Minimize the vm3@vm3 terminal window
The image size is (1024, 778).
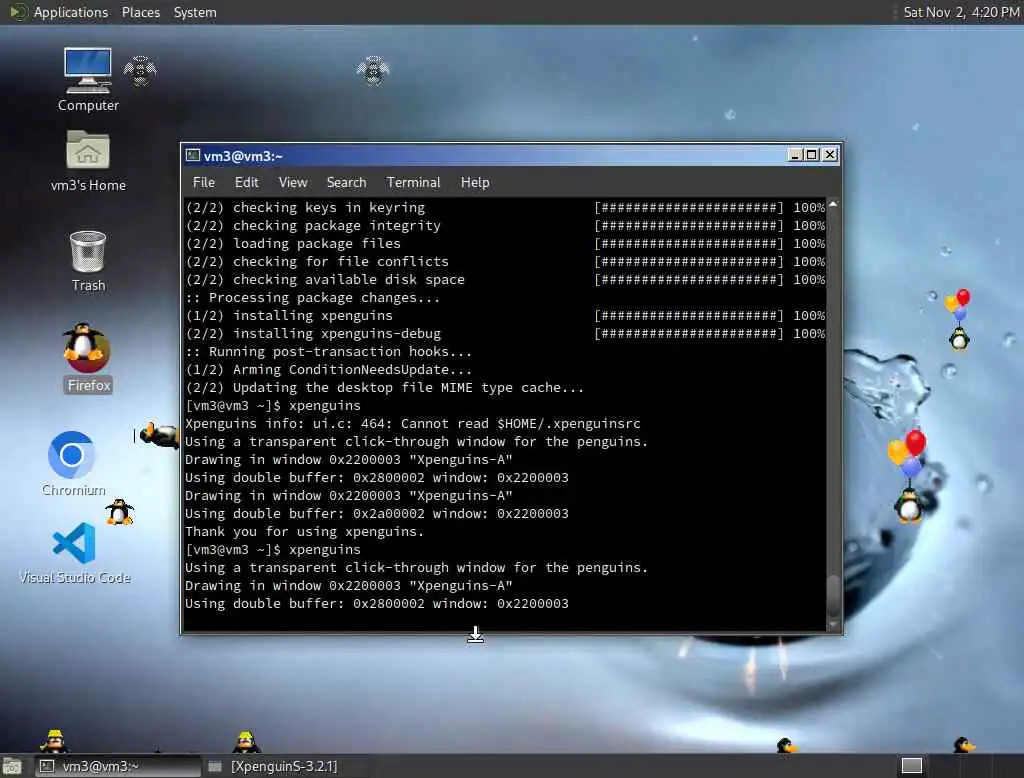point(794,155)
